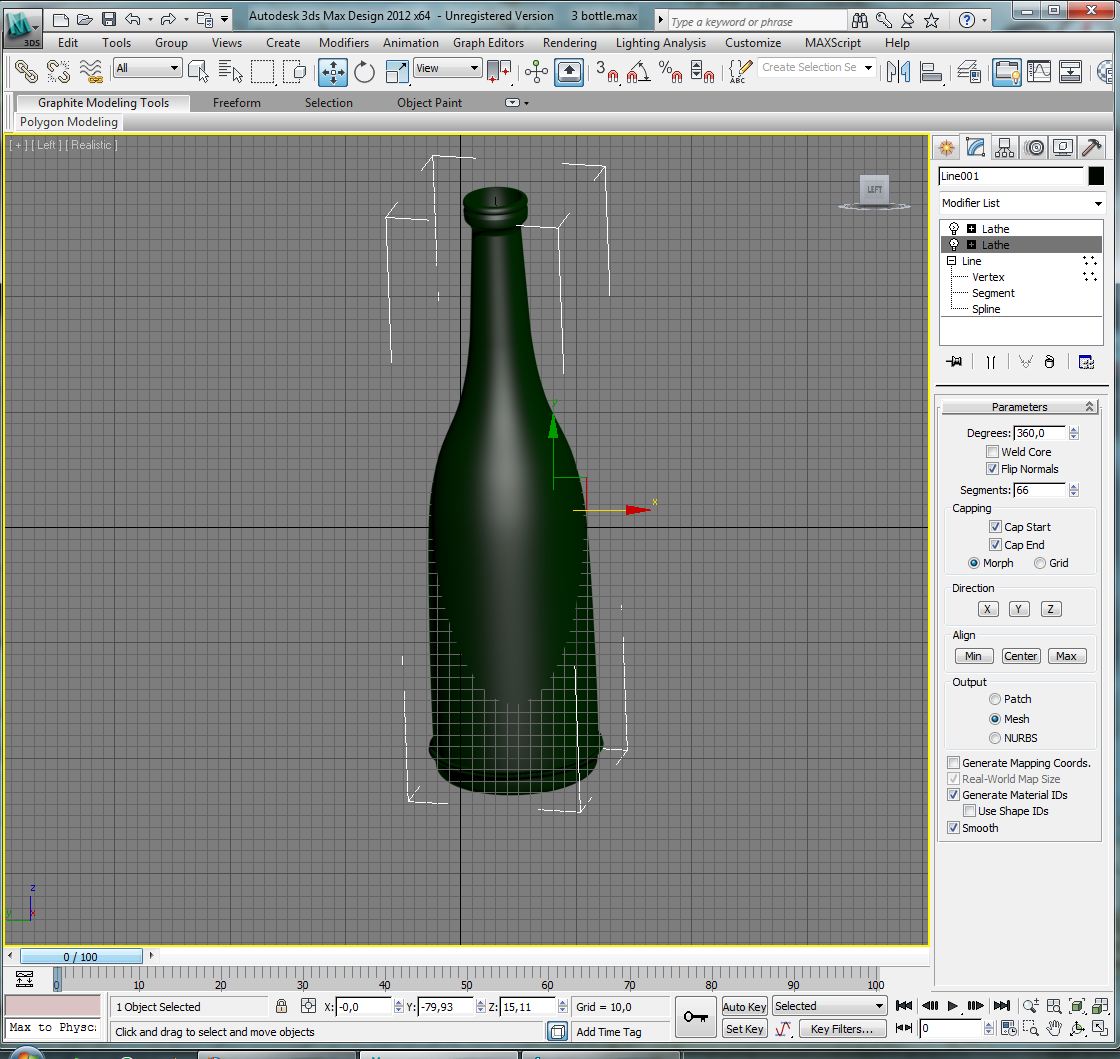
Task: Select the Grid capping radio button
Action: pos(1040,563)
